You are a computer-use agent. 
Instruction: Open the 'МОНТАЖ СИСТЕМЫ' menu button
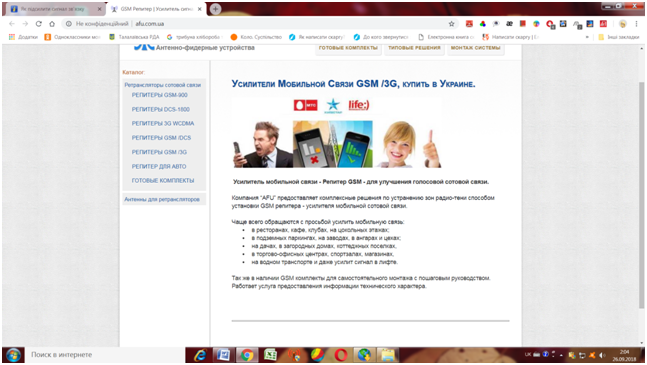point(475,48)
